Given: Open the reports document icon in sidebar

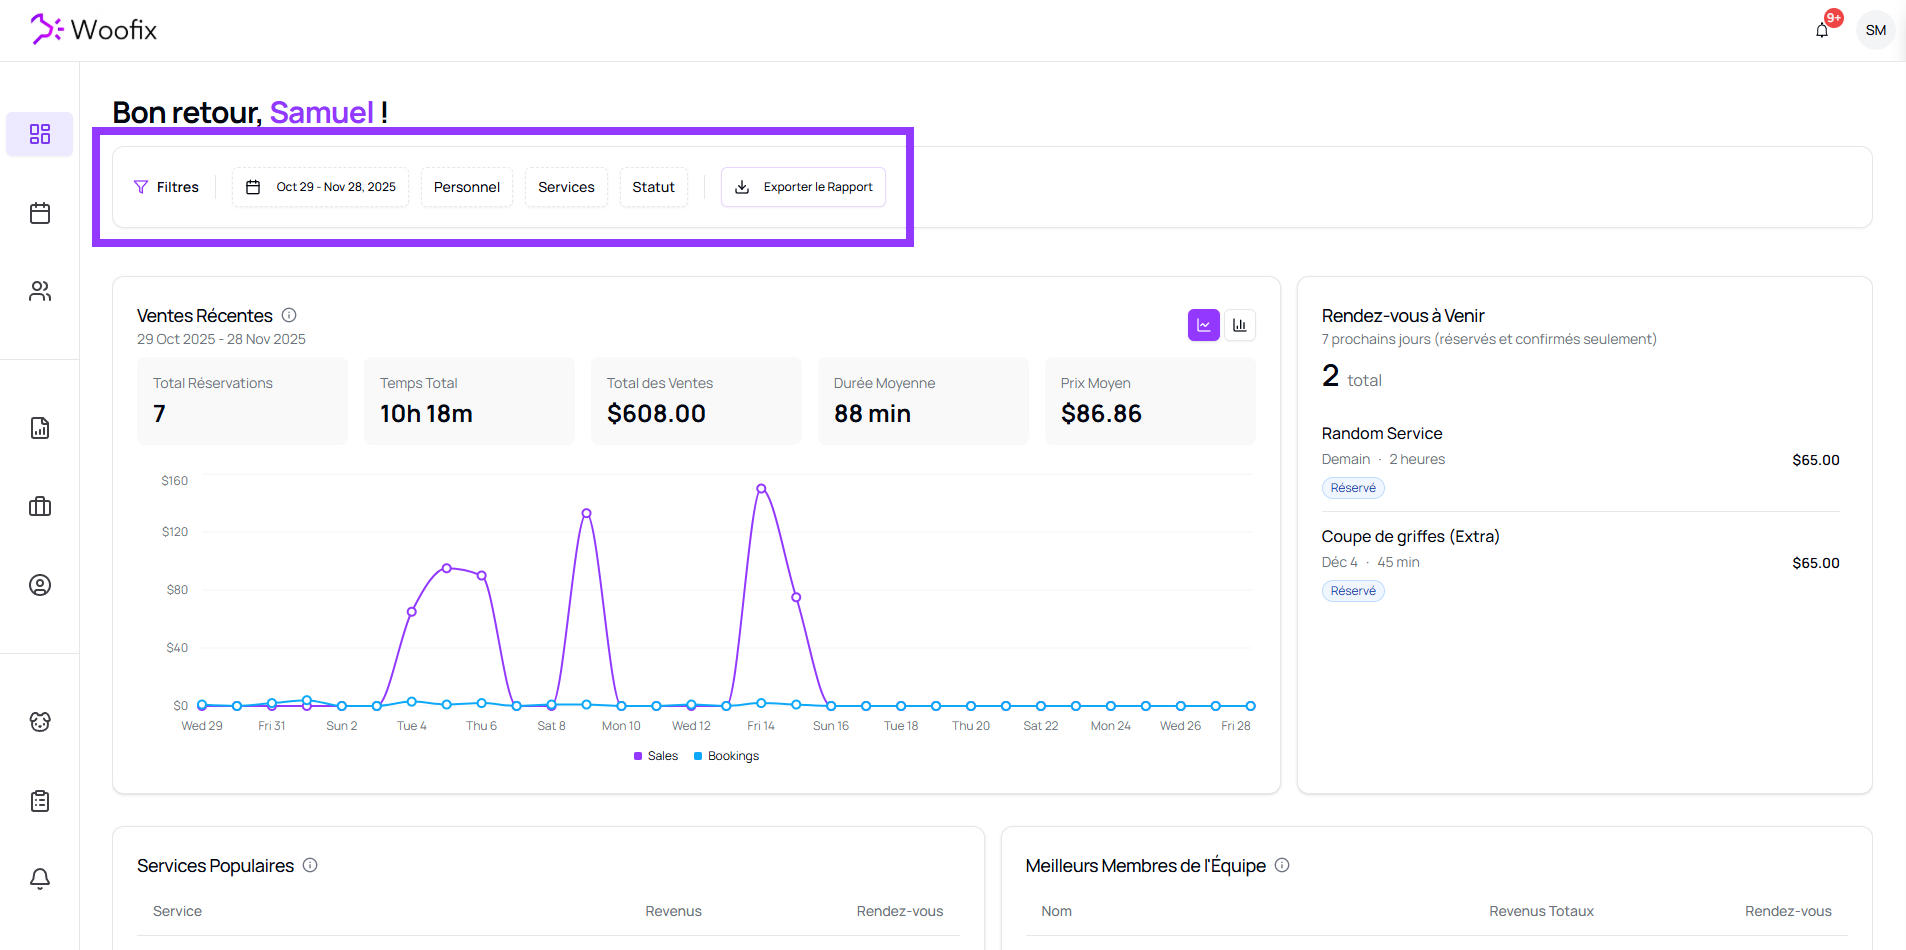Looking at the screenshot, I should coord(40,428).
